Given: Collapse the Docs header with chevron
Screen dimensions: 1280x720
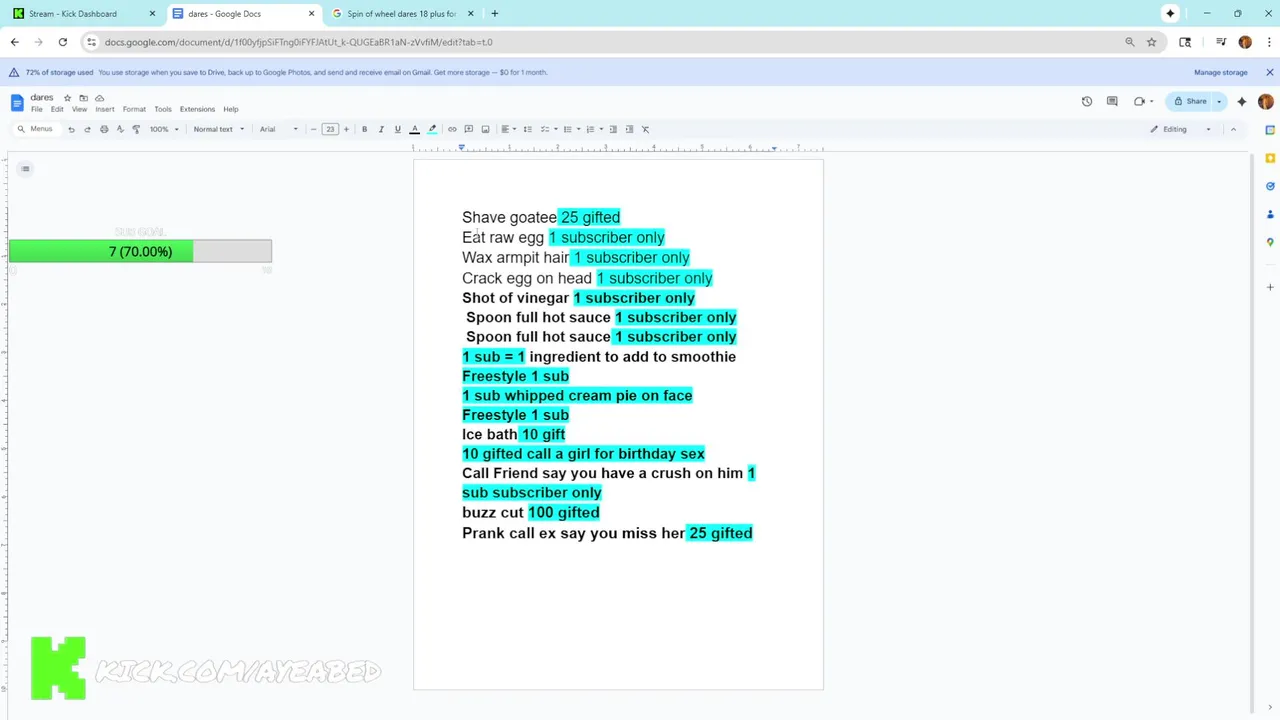Looking at the screenshot, I should click(1233, 129).
